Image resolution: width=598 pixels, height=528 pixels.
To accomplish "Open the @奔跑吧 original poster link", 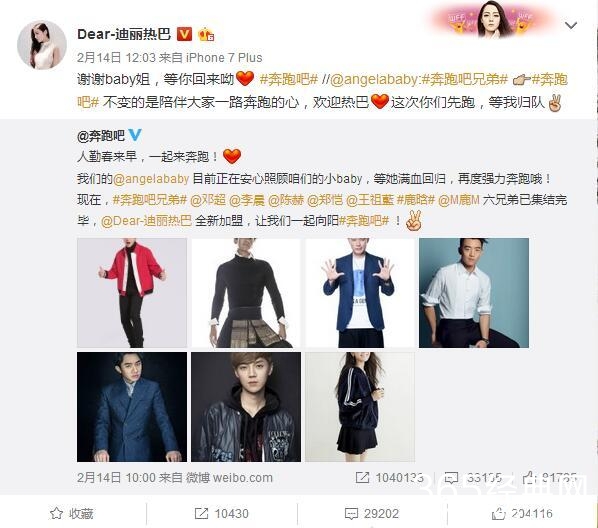I will (x=101, y=135).
